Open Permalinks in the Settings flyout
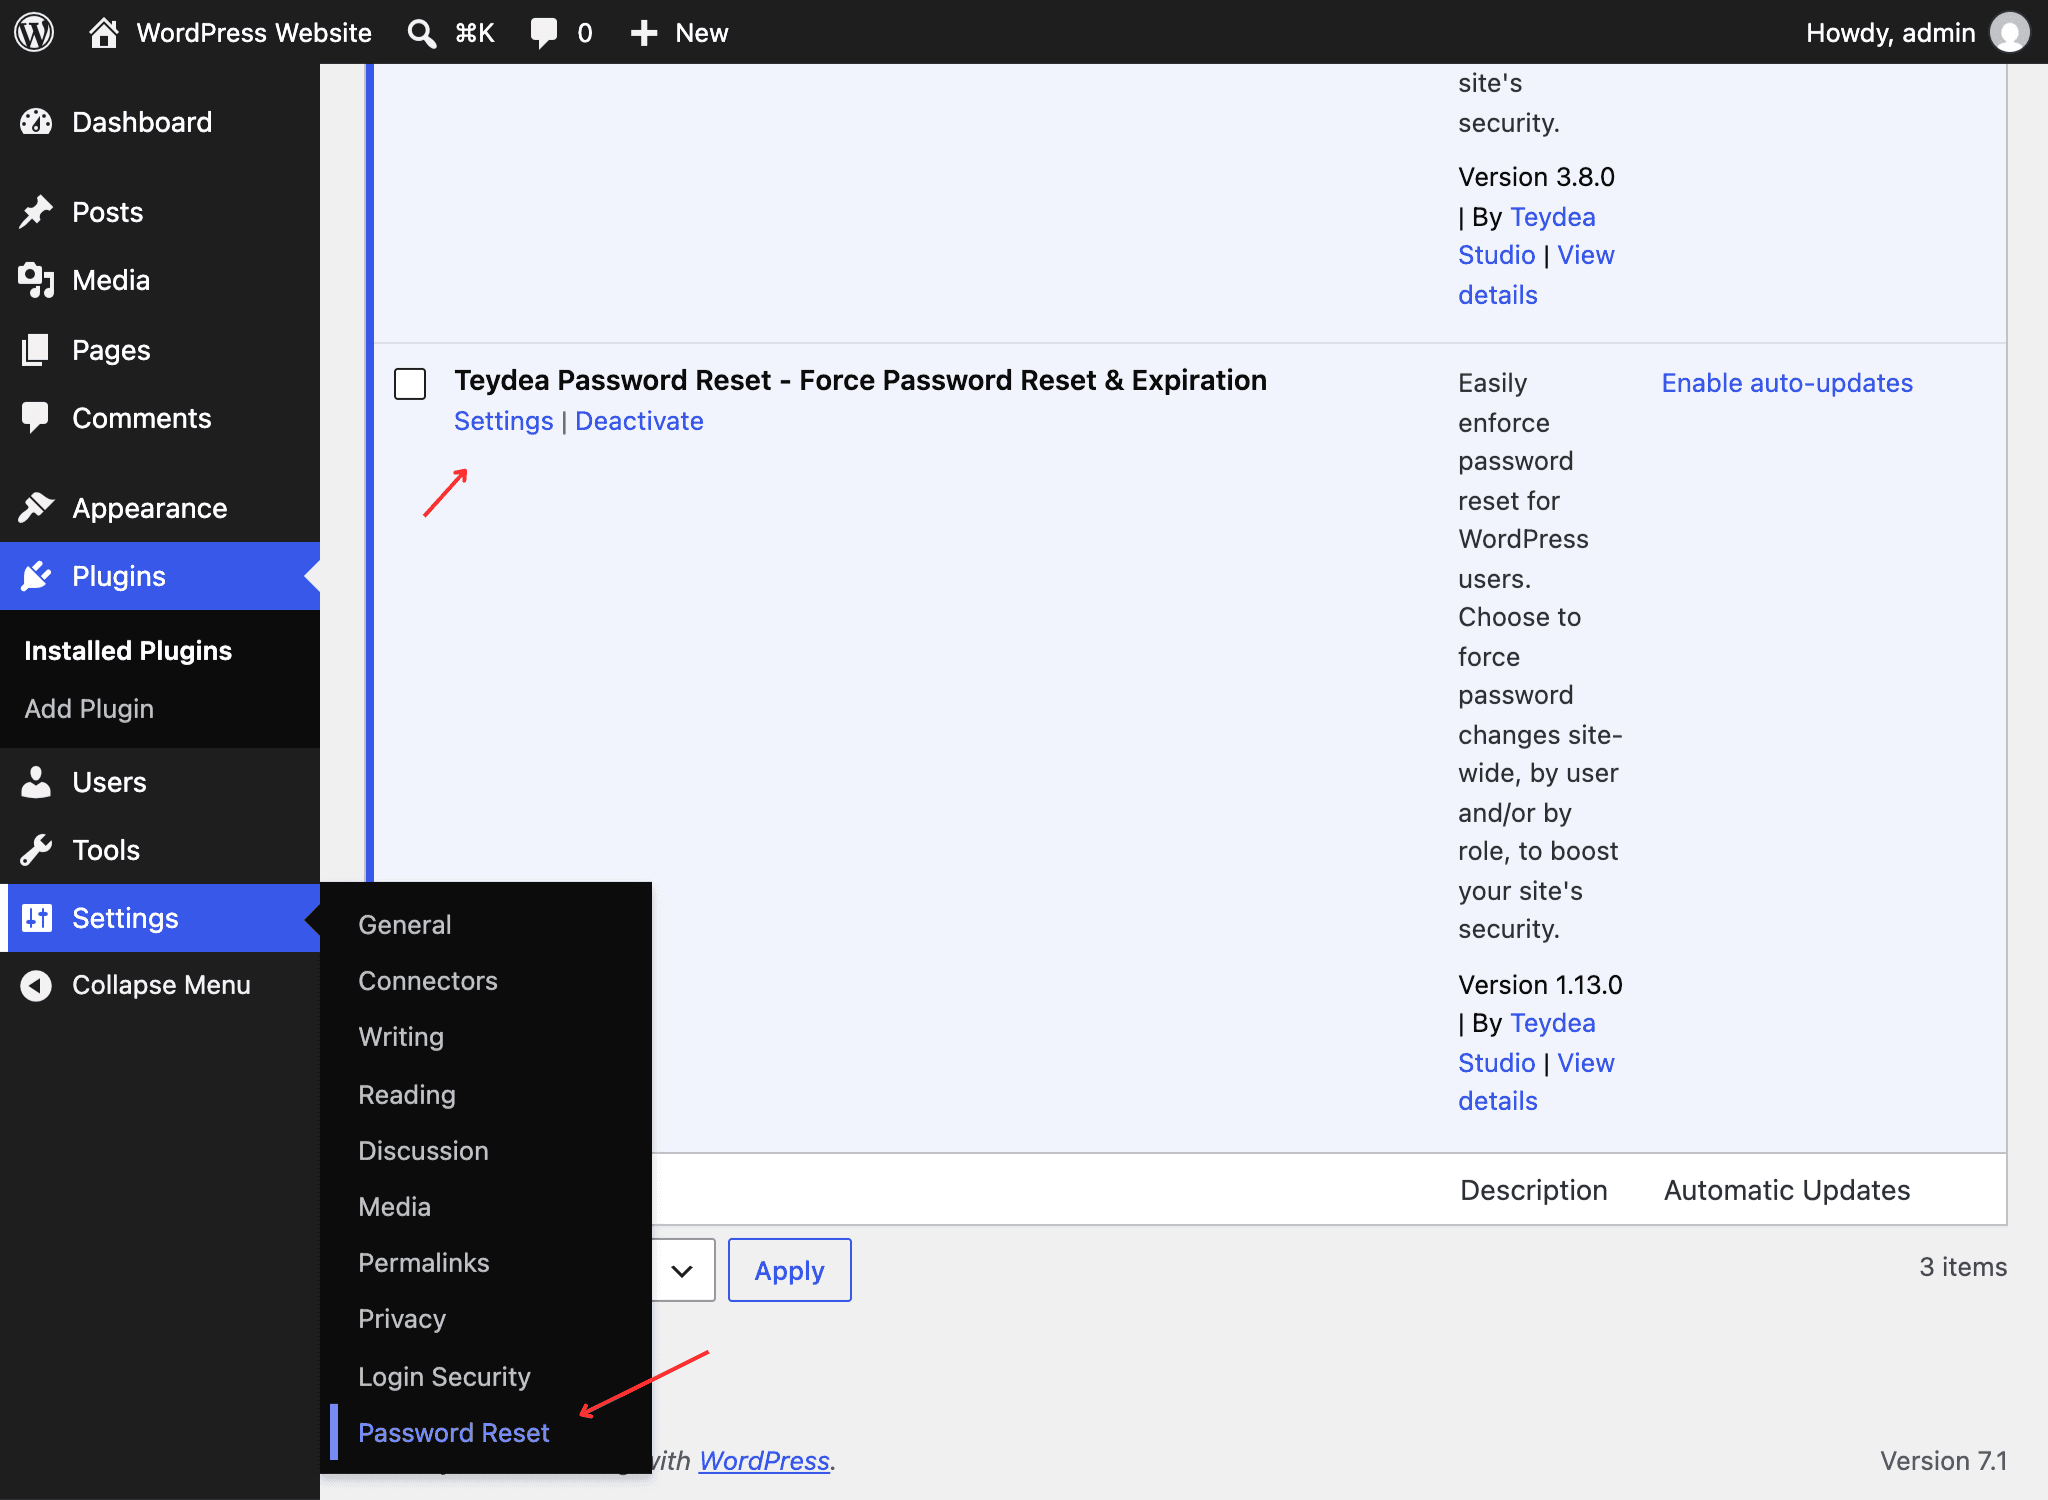The height and width of the screenshot is (1500, 2048). pos(424,1263)
